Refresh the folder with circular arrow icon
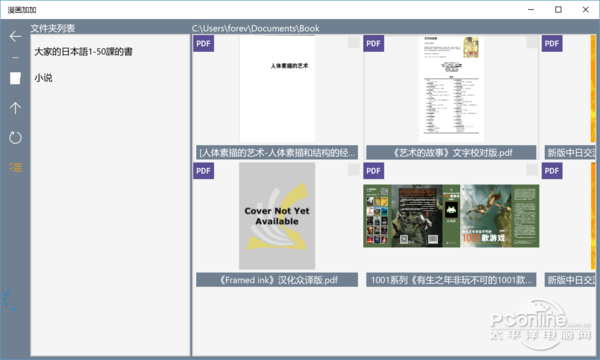The width and height of the screenshot is (600, 360). point(15,137)
